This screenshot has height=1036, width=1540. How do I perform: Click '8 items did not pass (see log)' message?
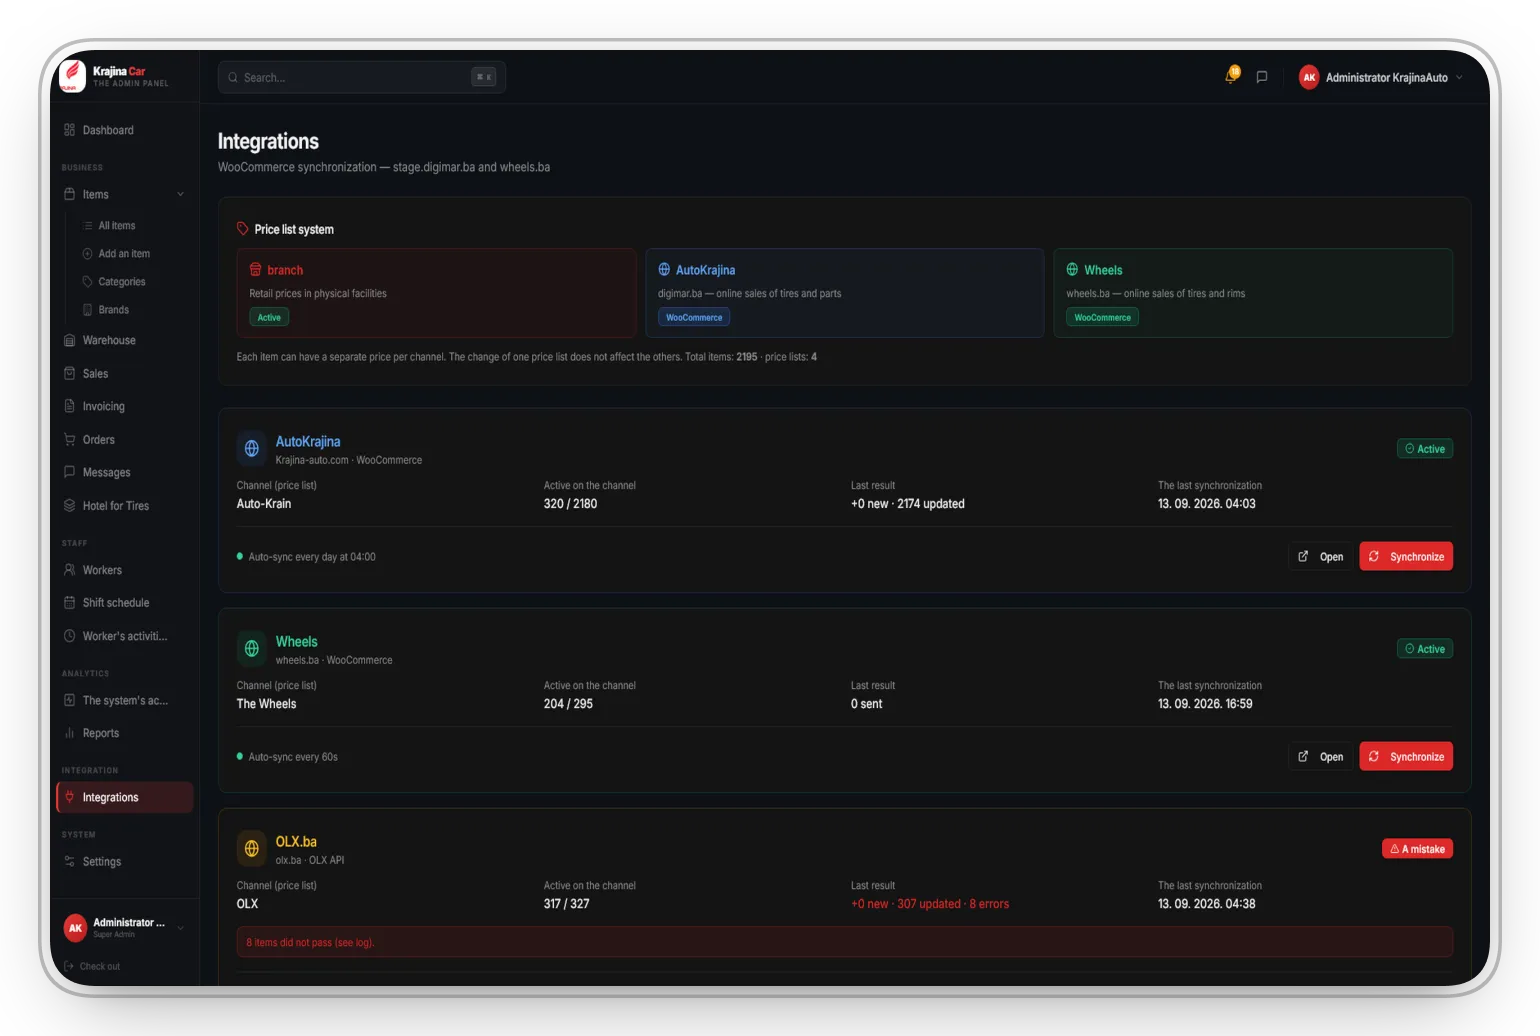click(310, 942)
